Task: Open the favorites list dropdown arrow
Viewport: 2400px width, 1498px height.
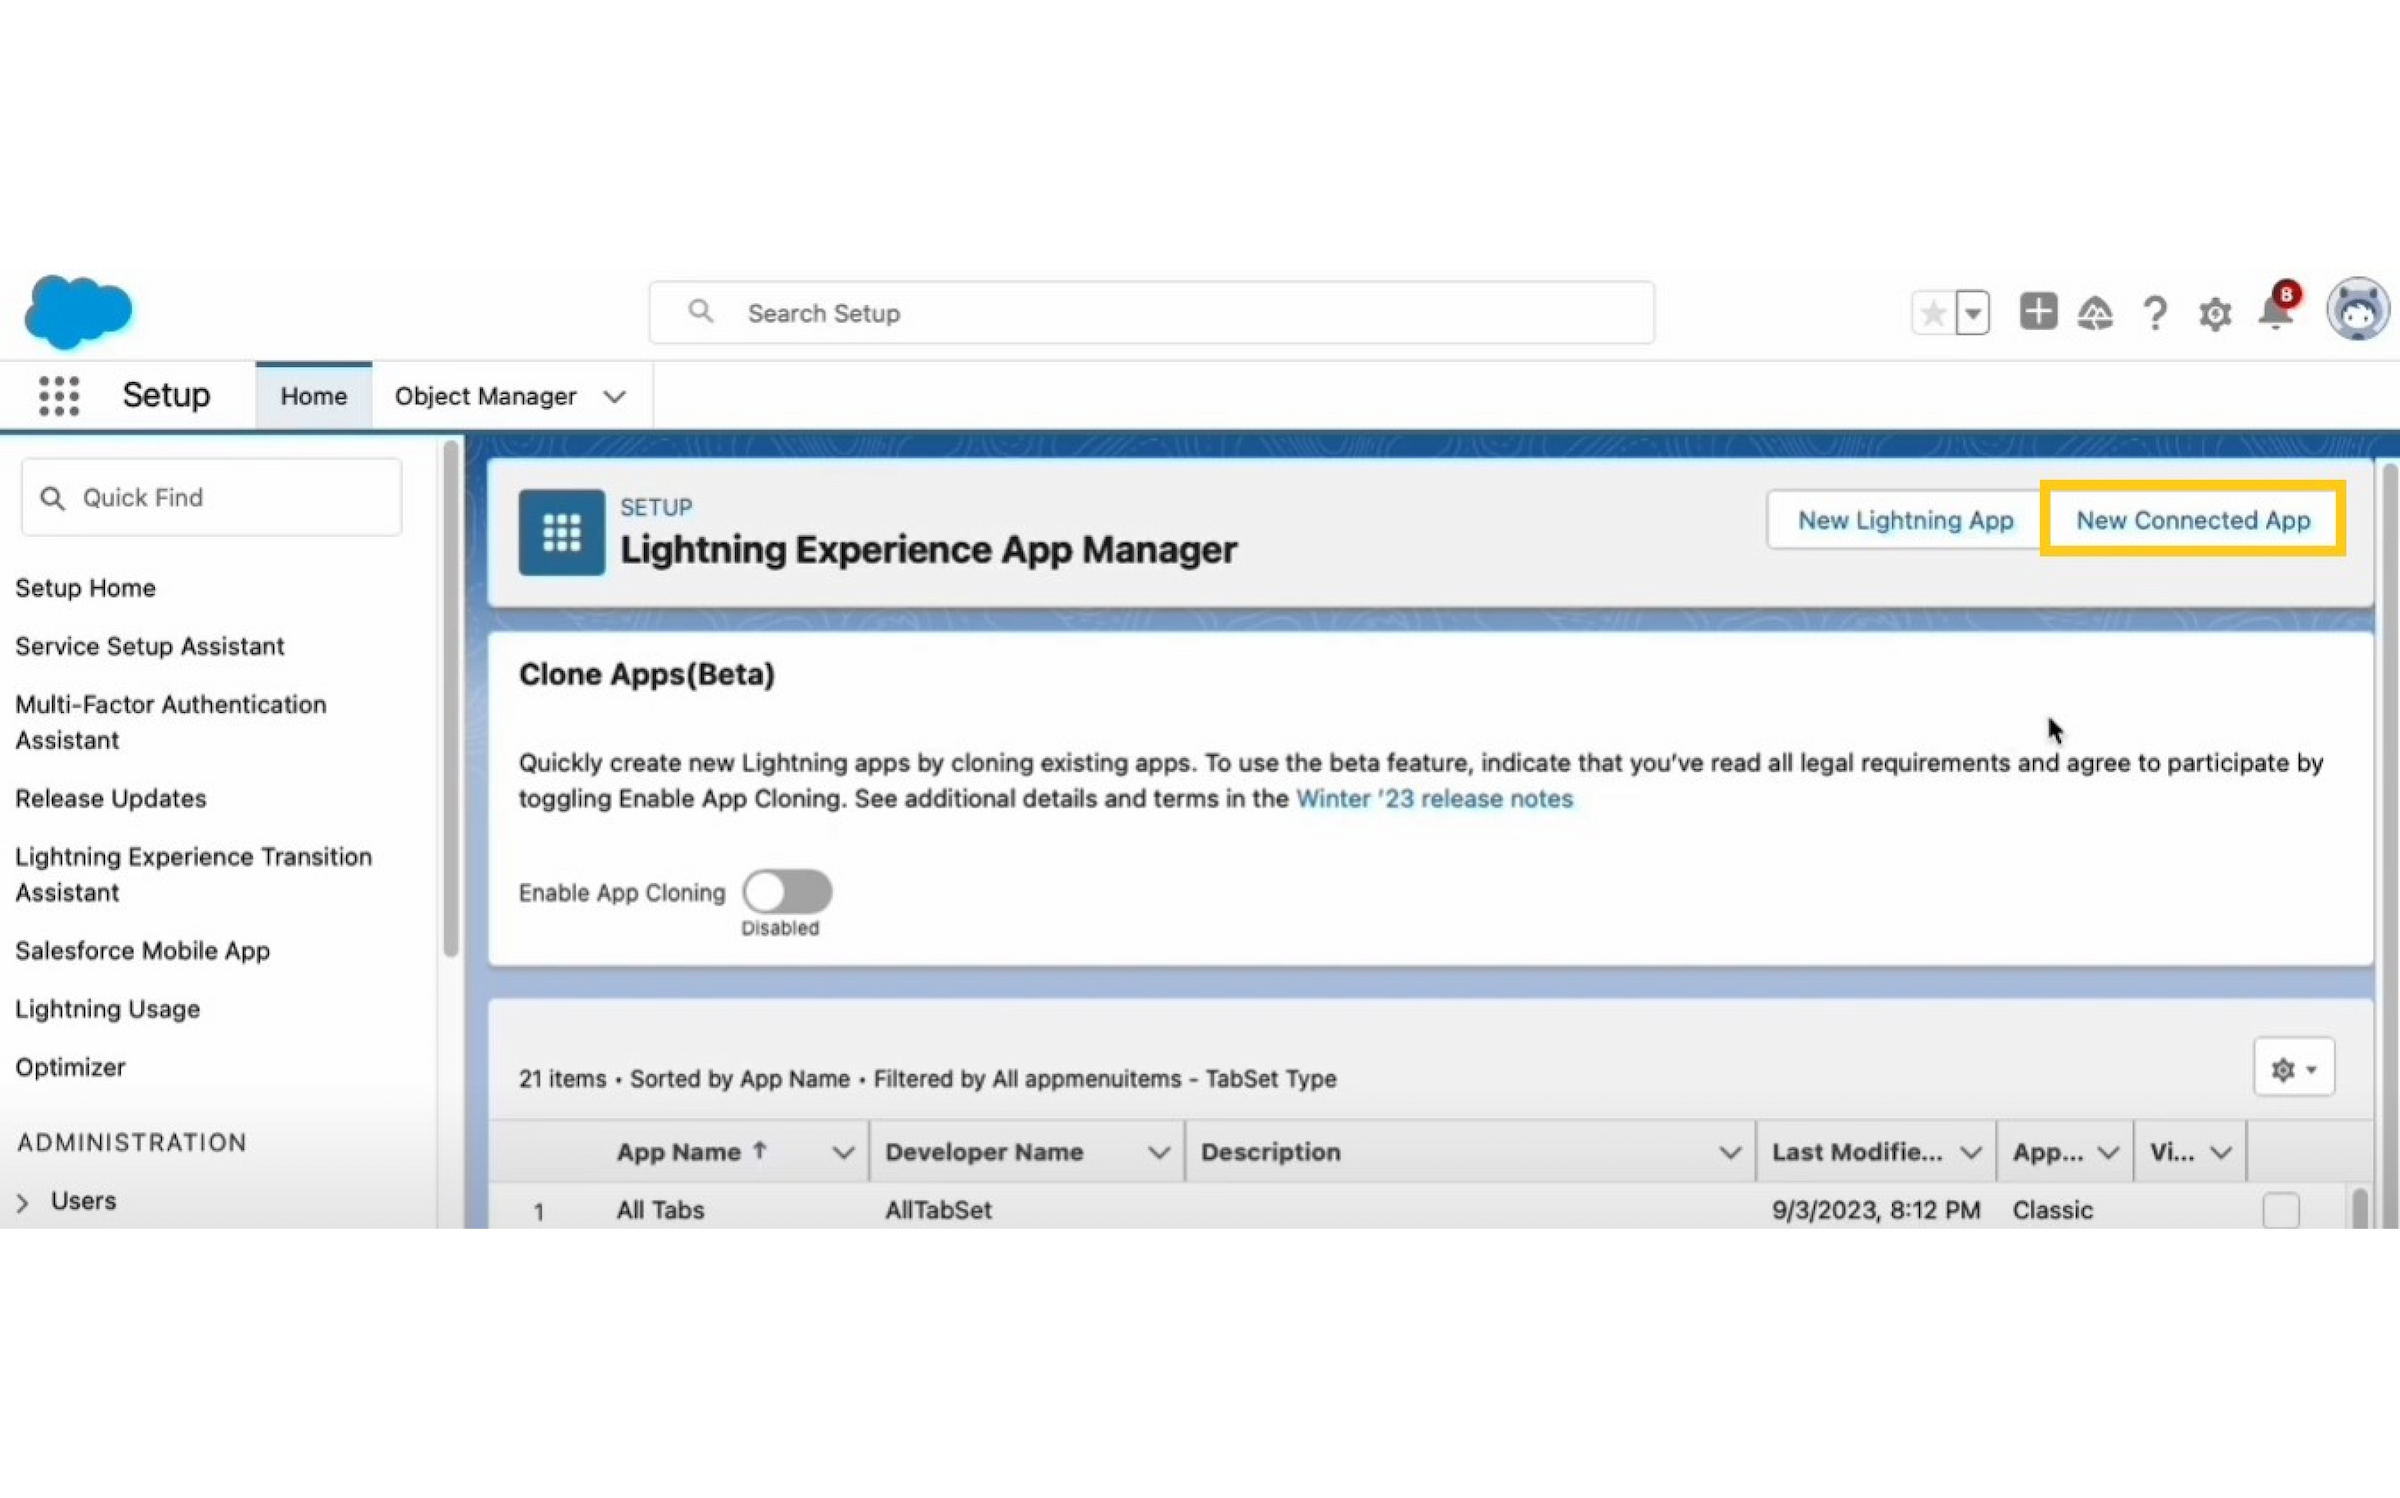Action: coord(1972,314)
